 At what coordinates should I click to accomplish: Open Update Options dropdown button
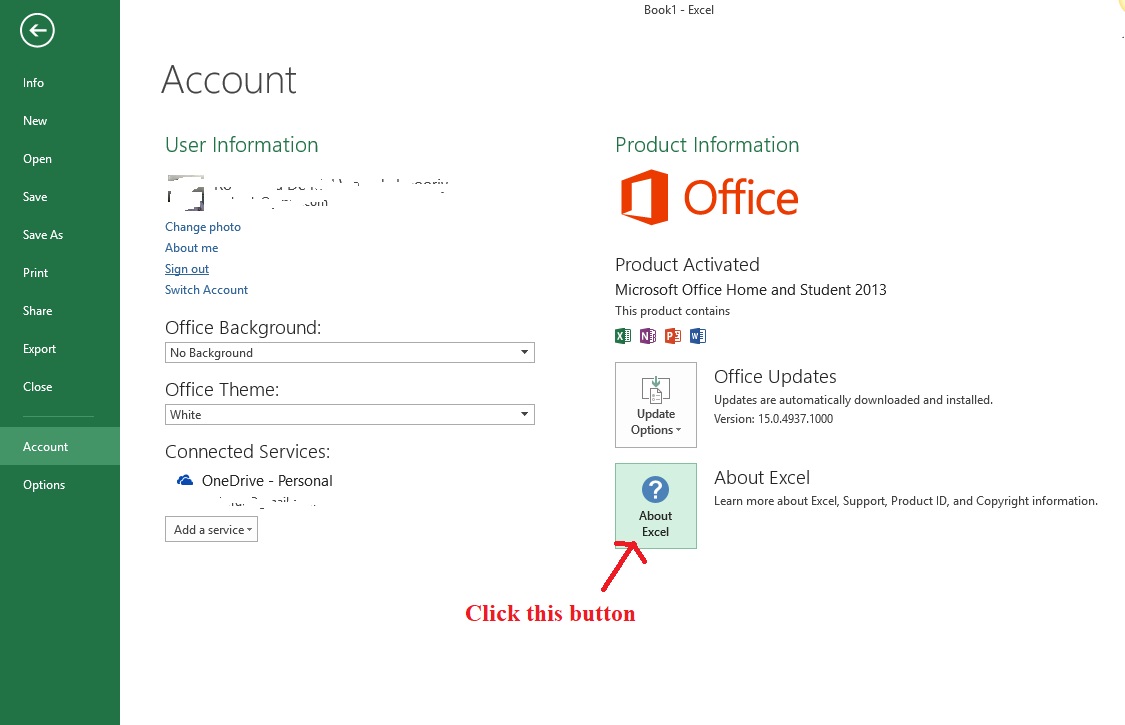click(x=656, y=405)
